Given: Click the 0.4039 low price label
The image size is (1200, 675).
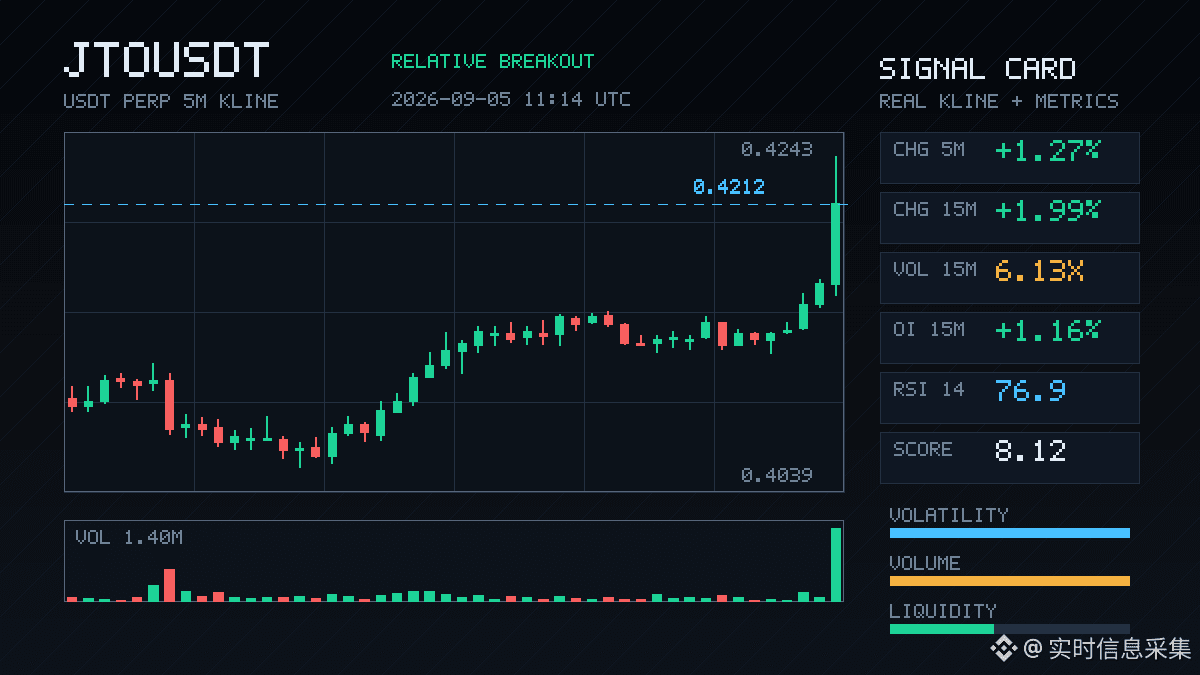Looking at the screenshot, I should point(777,475).
